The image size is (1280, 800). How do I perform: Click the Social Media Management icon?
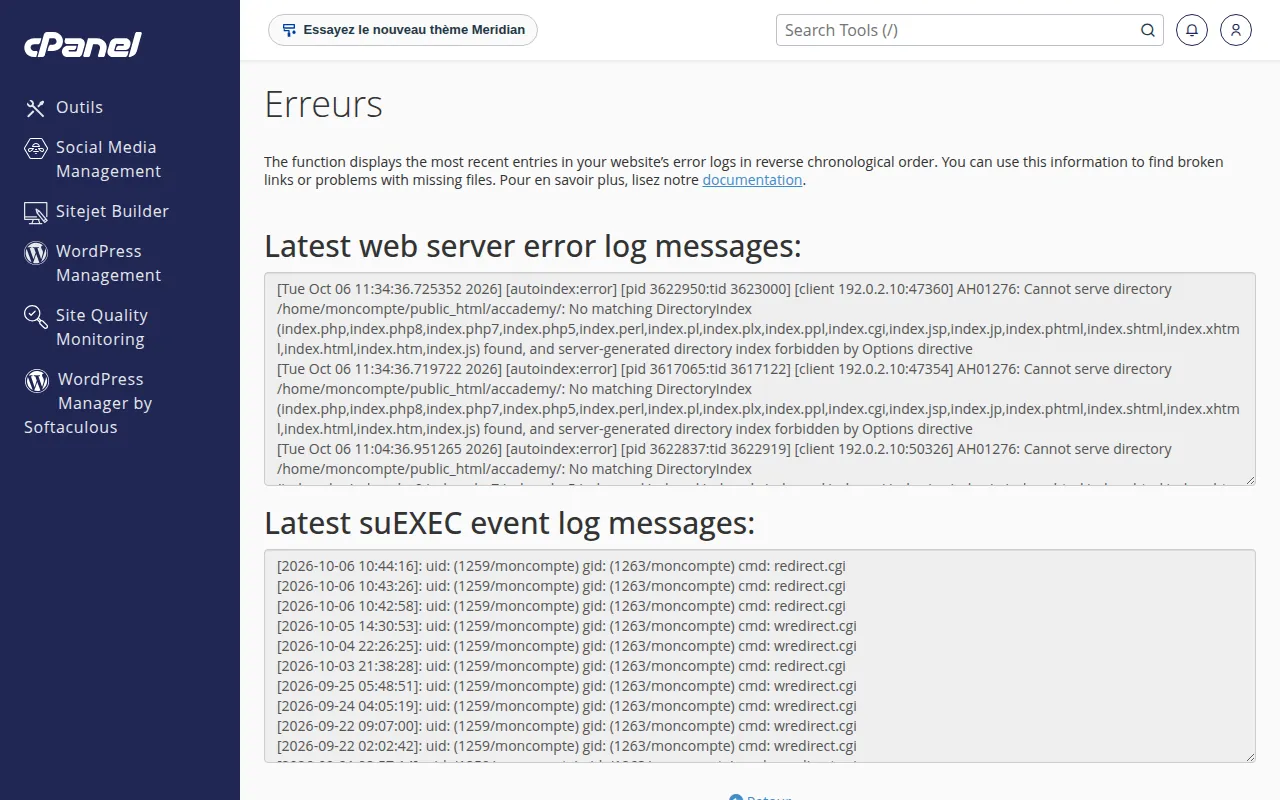[36, 148]
